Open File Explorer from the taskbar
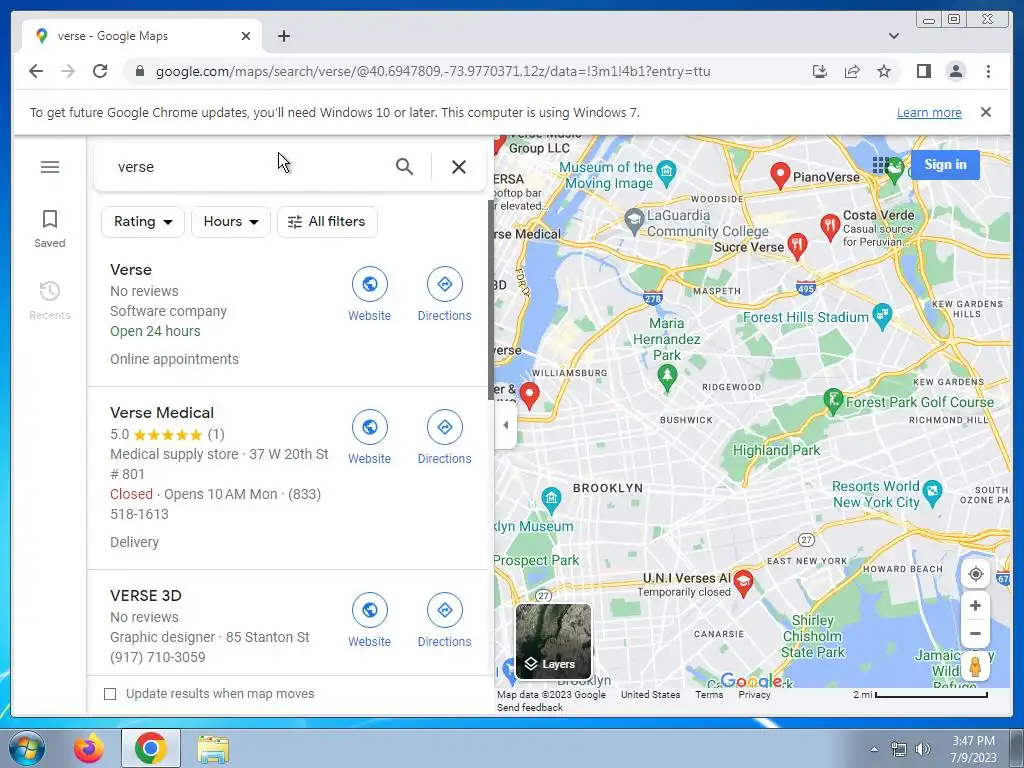The height and width of the screenshot is (768, 1024). [213, 748]
